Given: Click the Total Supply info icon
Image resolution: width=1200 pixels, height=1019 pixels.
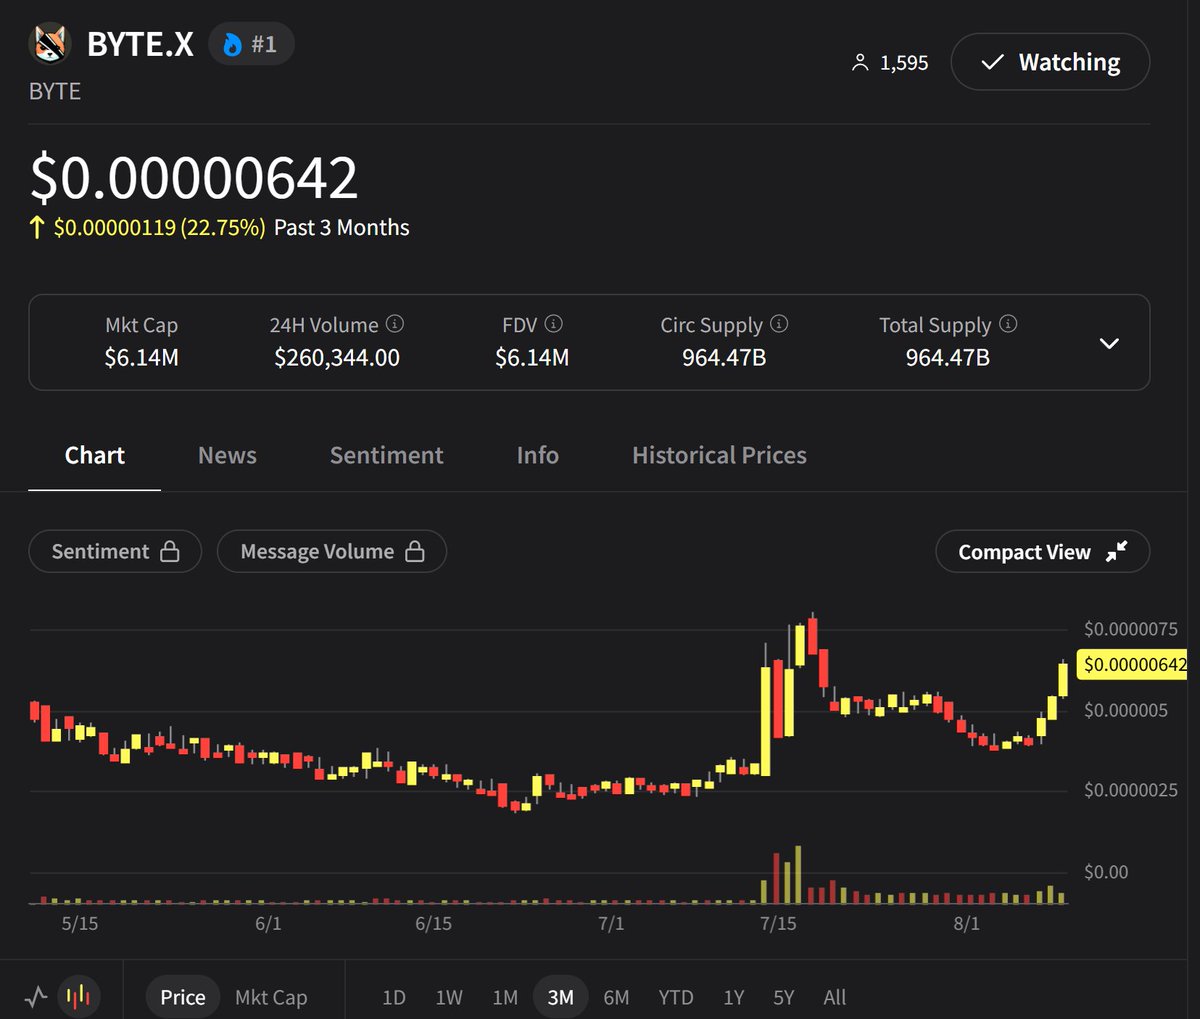Looking at the screenshot, I should coord(1008,324).
